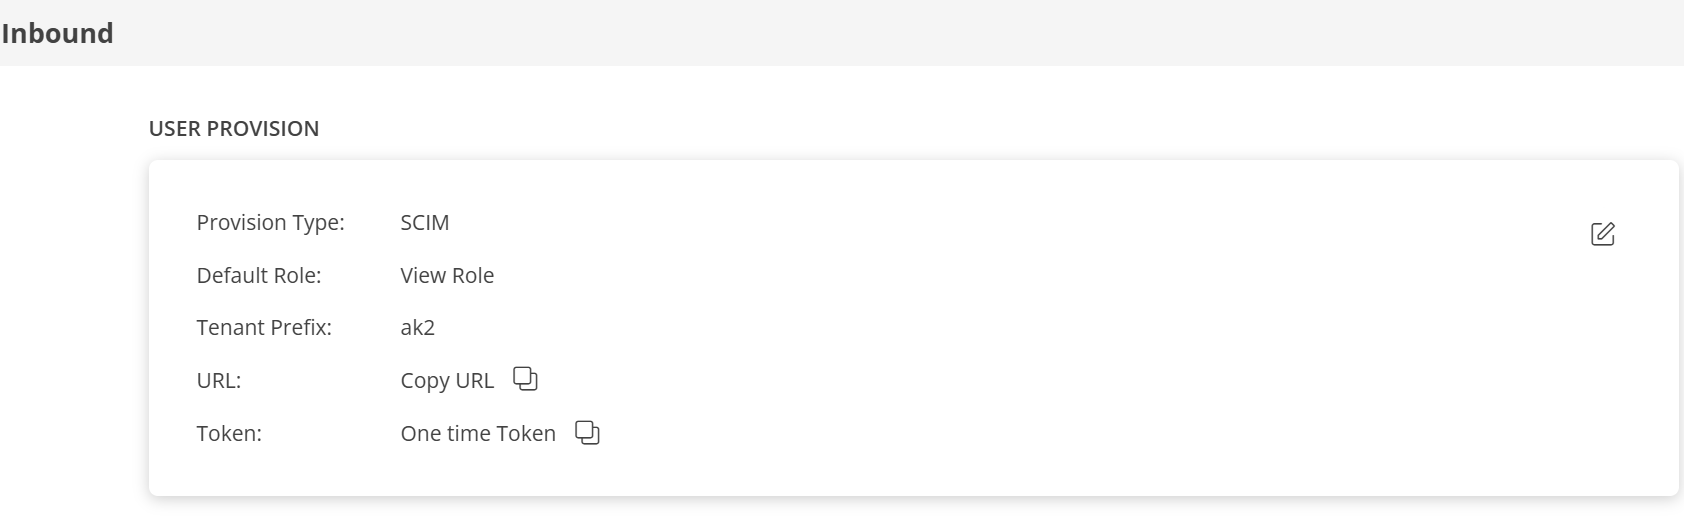The width and height of the screenshot is (1684, 526).
Task: Click the word Copy in Copy URL
Action: click(x=425, y=381)
